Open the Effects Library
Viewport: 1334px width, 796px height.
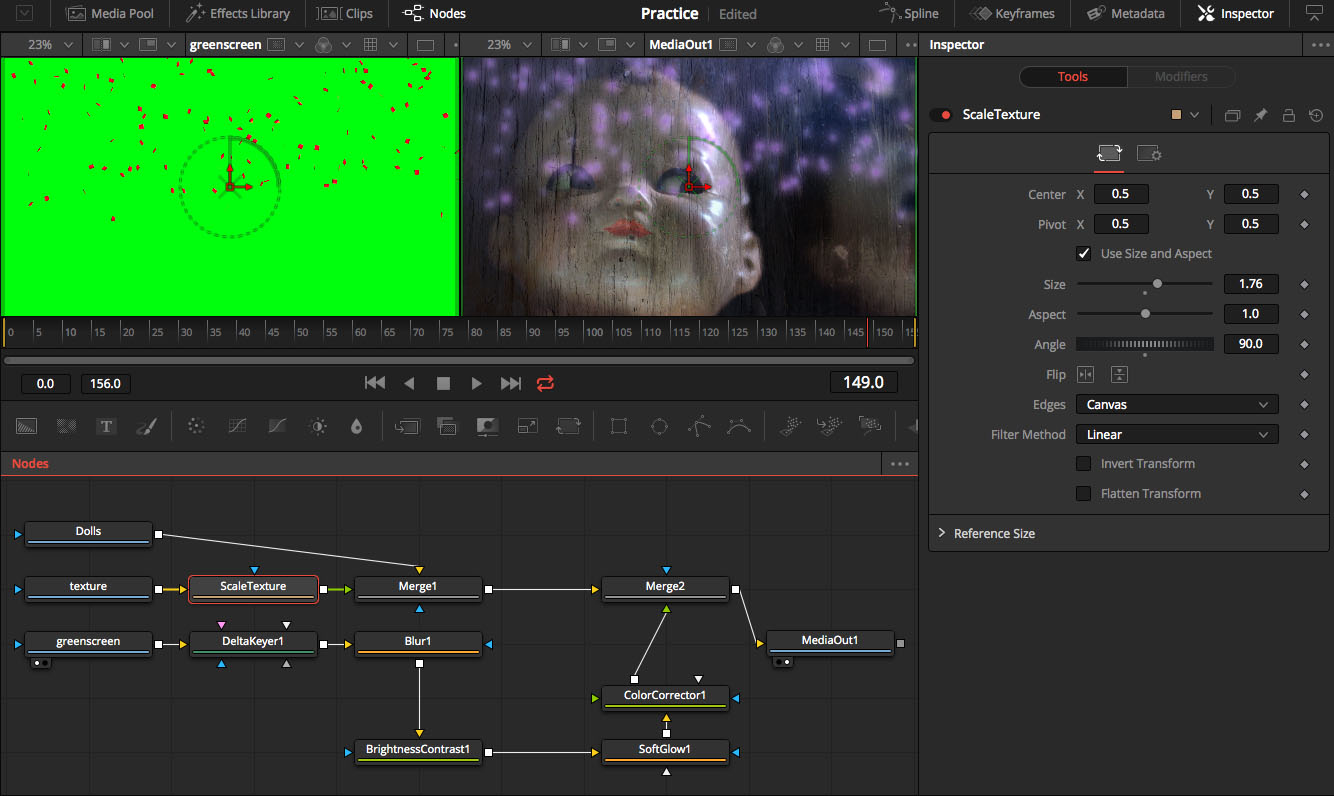(237, 13)
